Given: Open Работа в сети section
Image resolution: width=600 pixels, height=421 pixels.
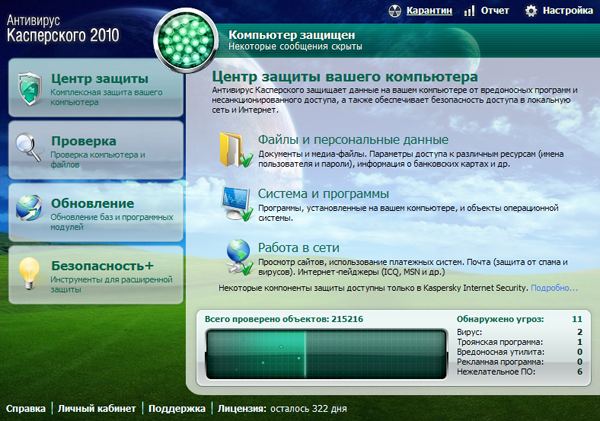Looking at the screenshot, I should coord(298,248).
